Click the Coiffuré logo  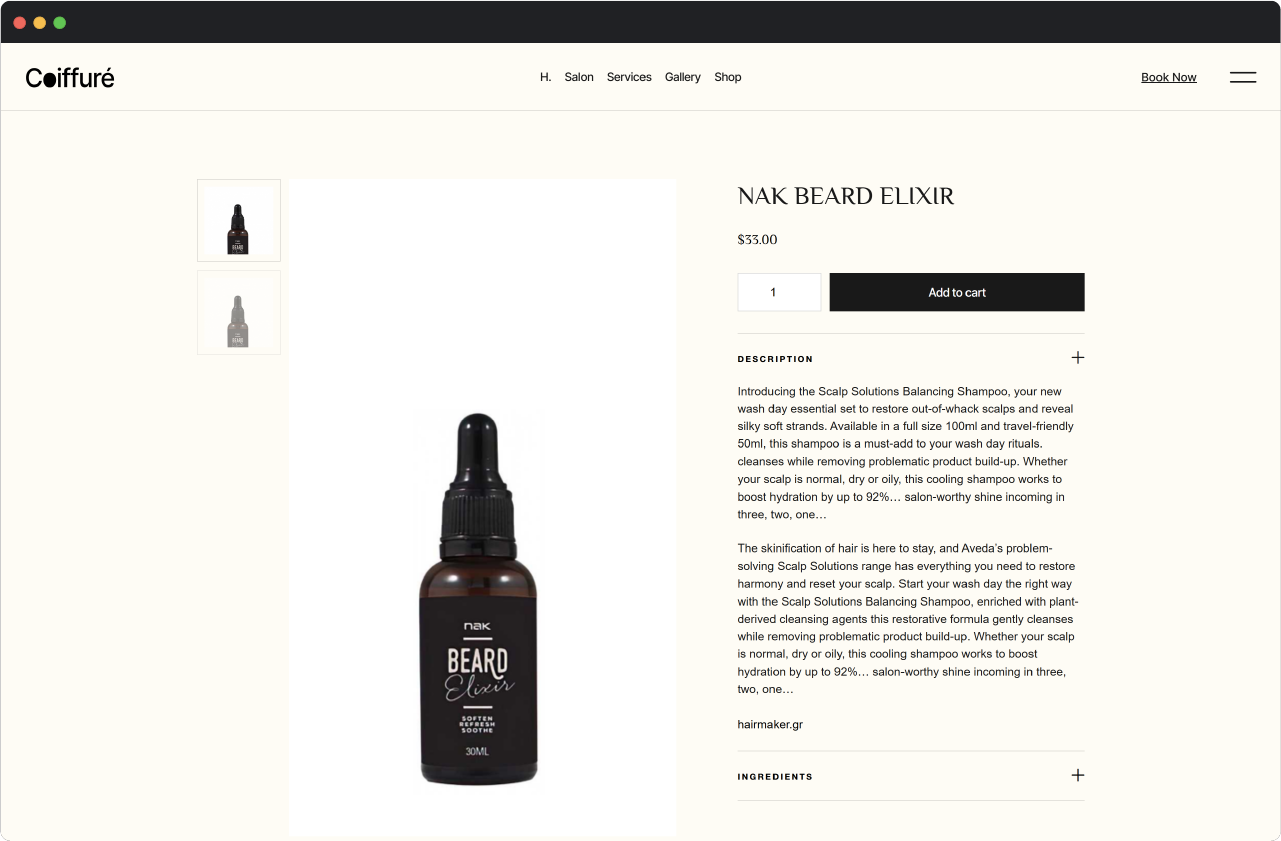point(70,77)
